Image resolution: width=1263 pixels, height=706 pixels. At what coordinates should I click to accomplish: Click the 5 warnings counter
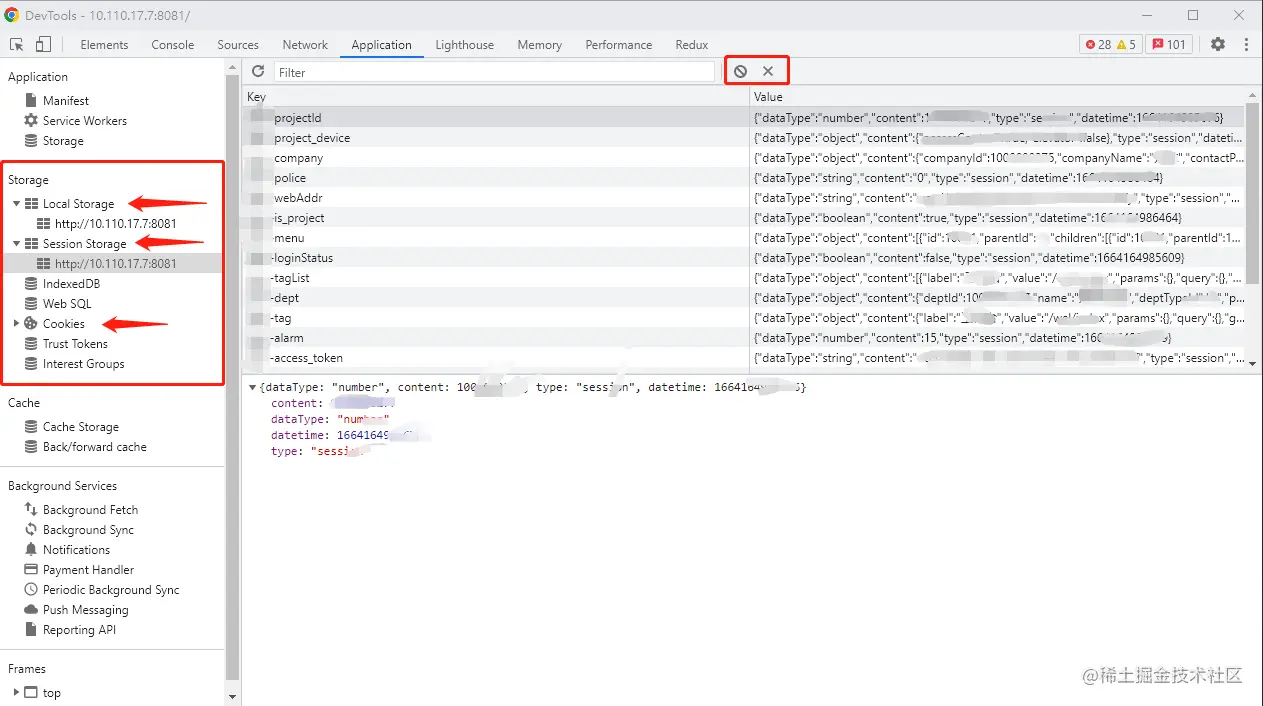coord(1126,44)
